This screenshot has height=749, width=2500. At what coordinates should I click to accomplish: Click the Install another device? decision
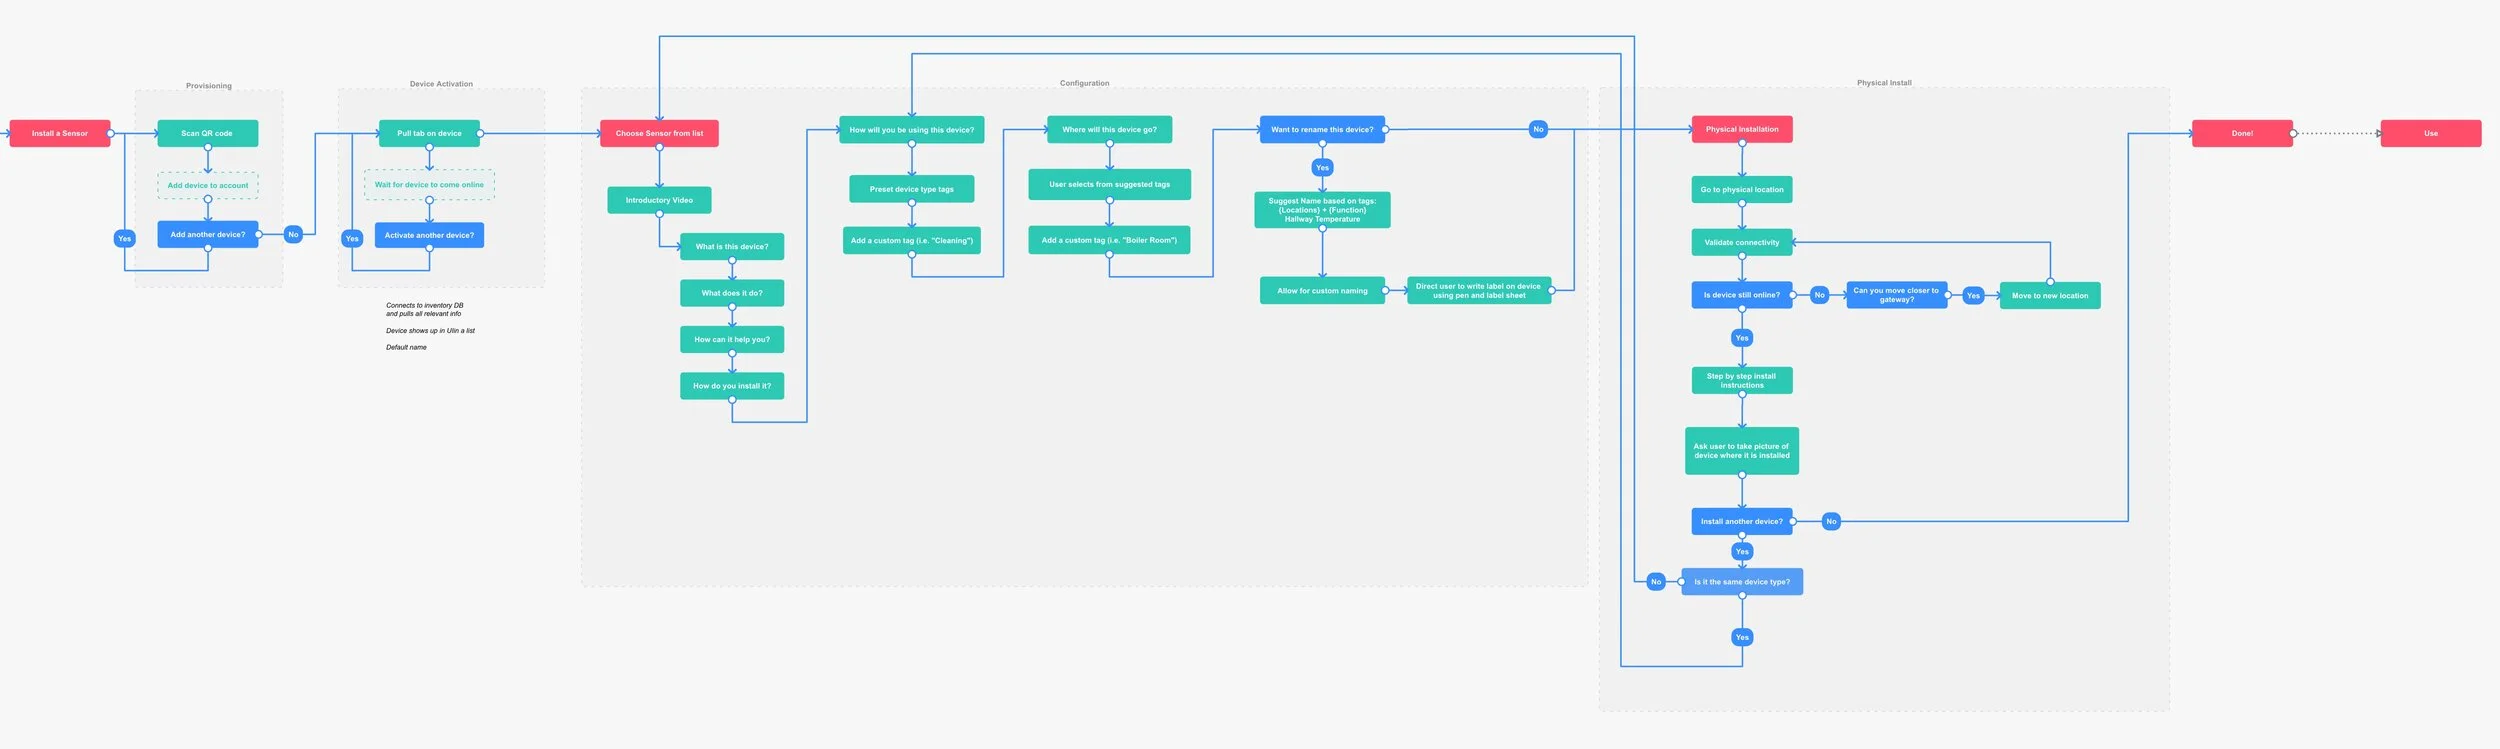point(1742,521)
